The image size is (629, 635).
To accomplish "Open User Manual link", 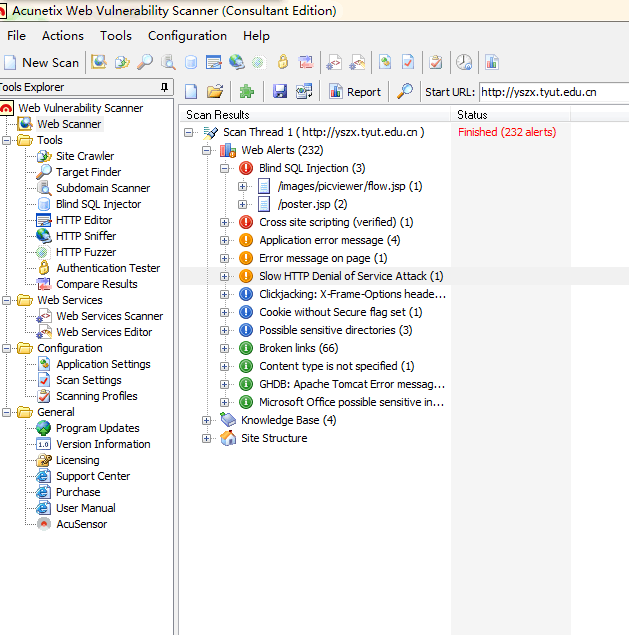I will [86, 508].
